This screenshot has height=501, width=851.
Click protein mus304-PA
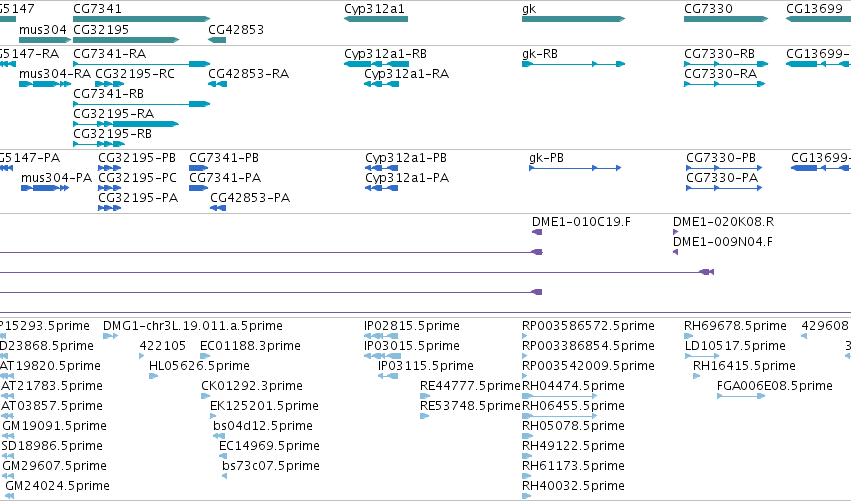pyautogui.click(x=45, y=188)
